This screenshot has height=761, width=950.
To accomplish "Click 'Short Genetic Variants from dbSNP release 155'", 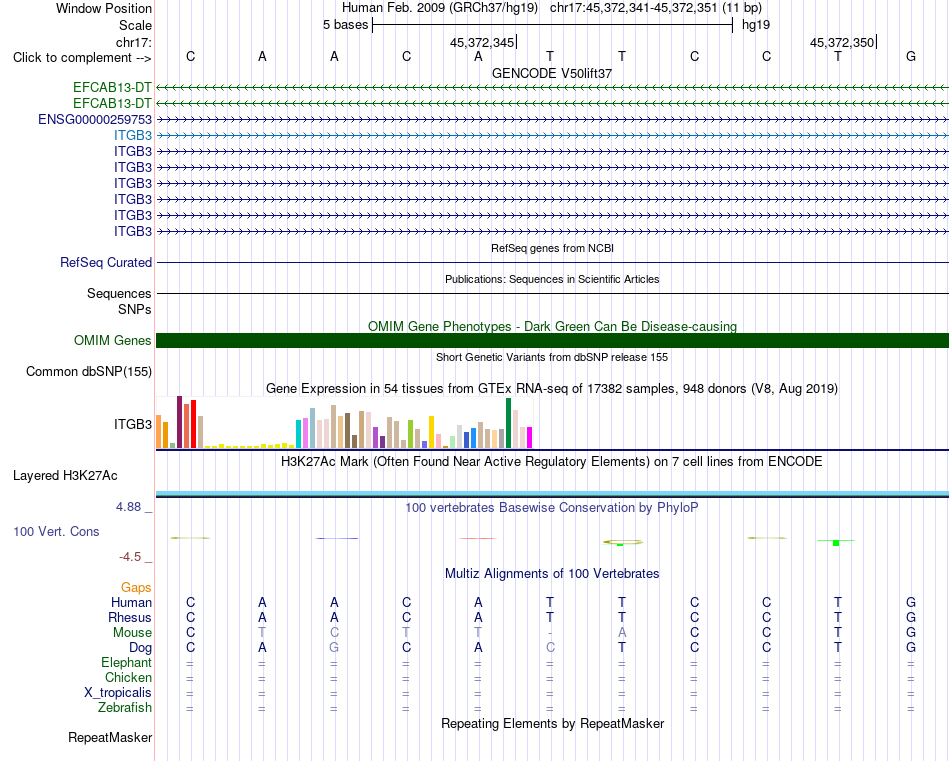I will click(x=552, y=357).
